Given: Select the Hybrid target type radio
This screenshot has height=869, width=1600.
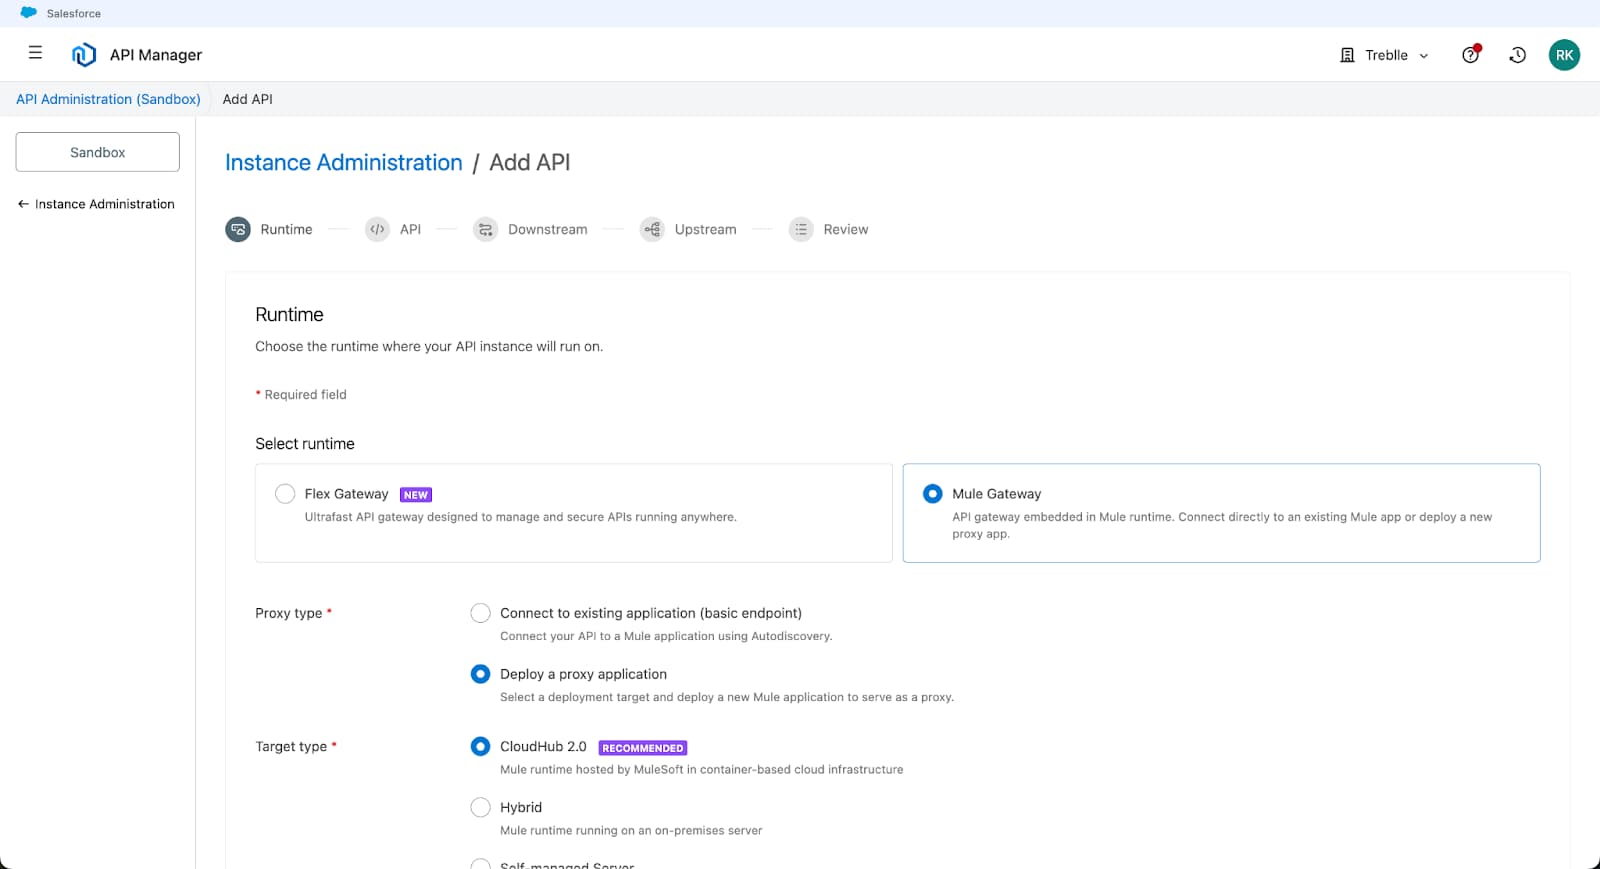Looking at the screenshot, I should [x=480, y=807].
